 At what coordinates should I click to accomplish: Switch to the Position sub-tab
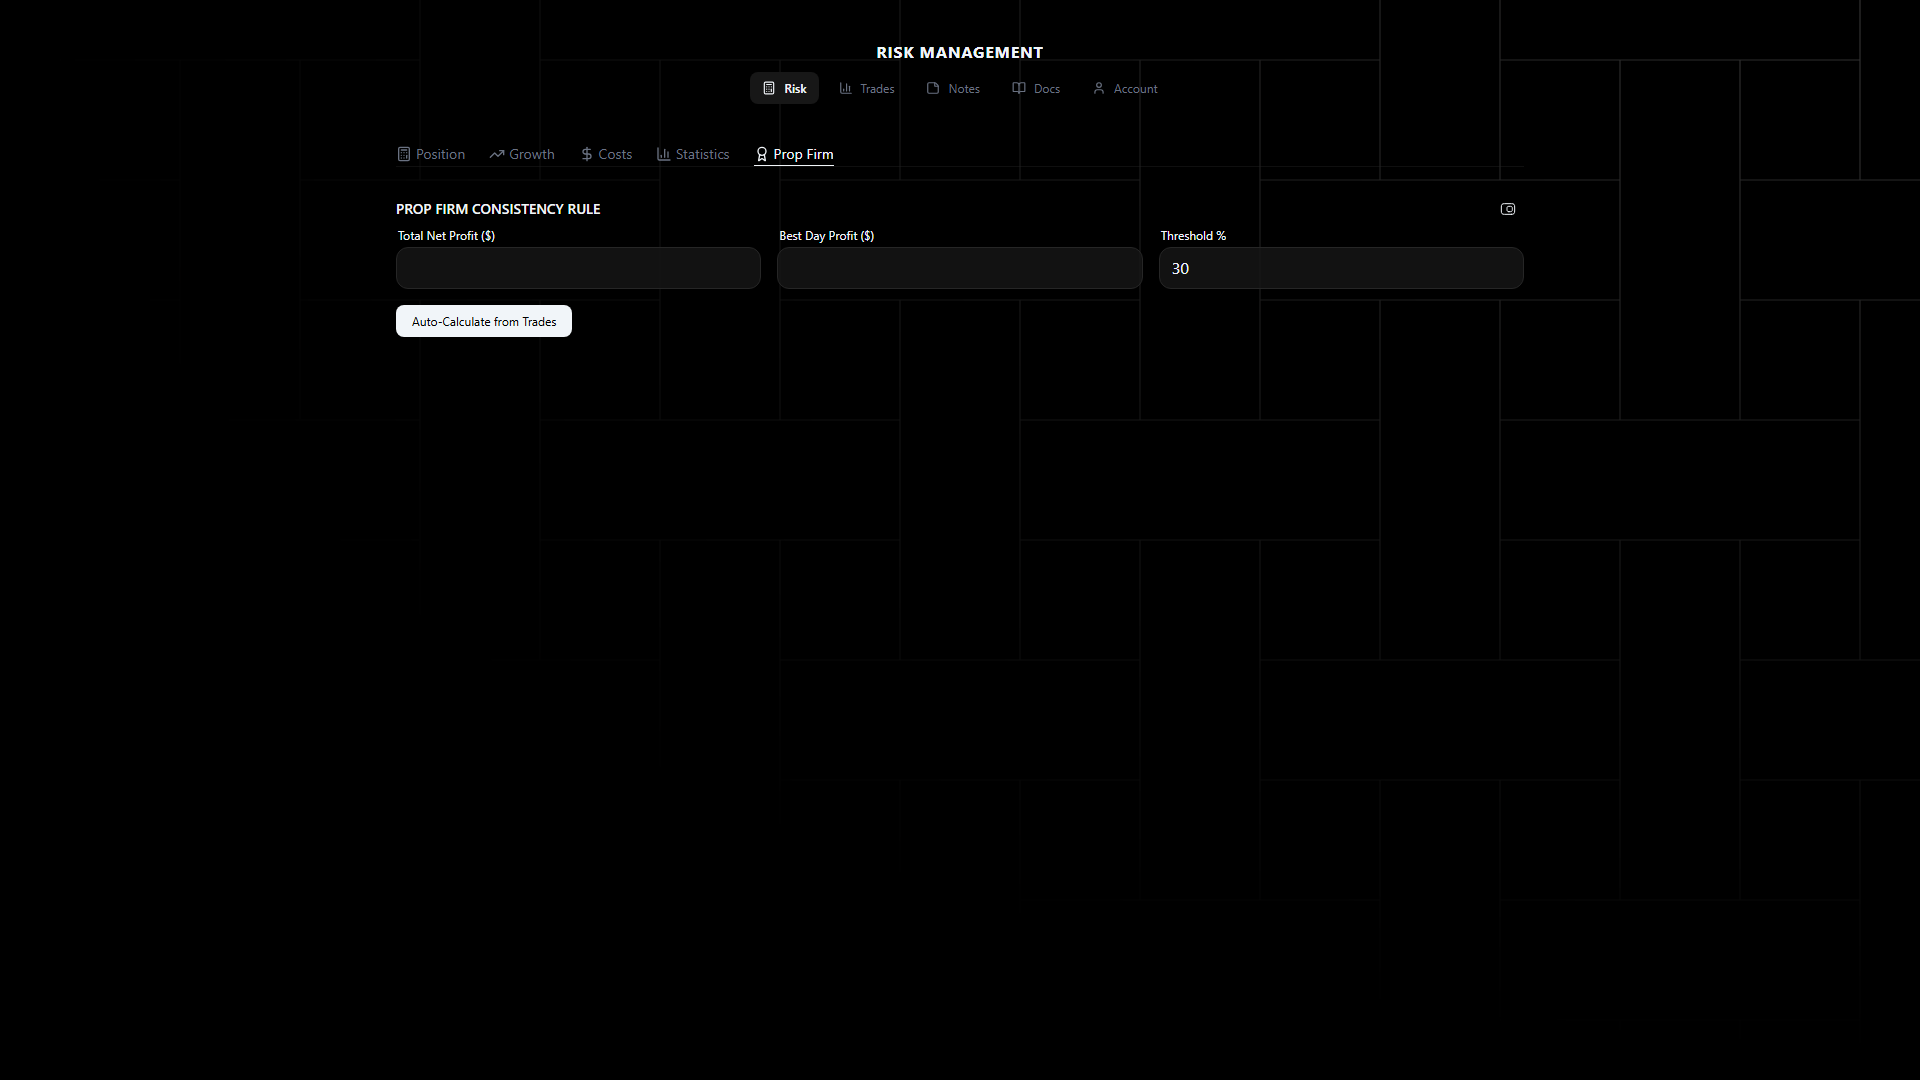[x=440, y=154]
